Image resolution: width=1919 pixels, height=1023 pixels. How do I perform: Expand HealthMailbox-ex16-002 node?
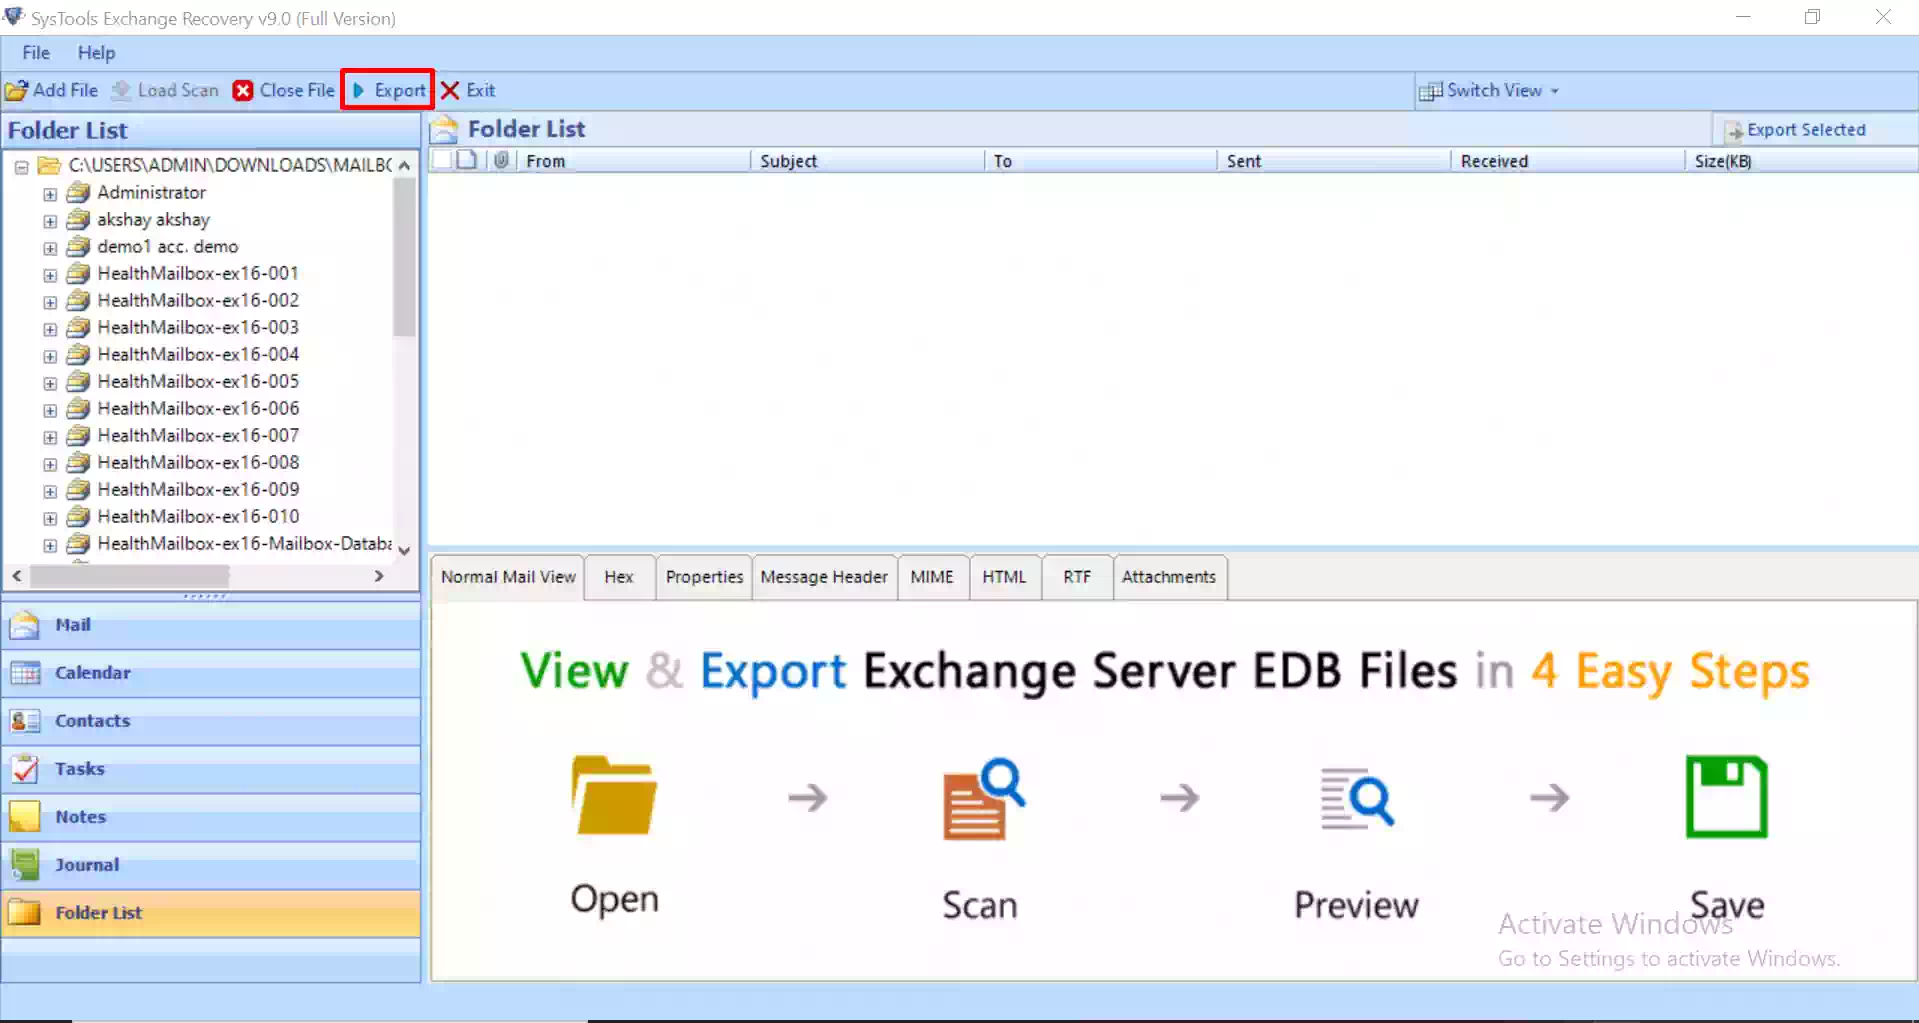click(x=50, y=302)
